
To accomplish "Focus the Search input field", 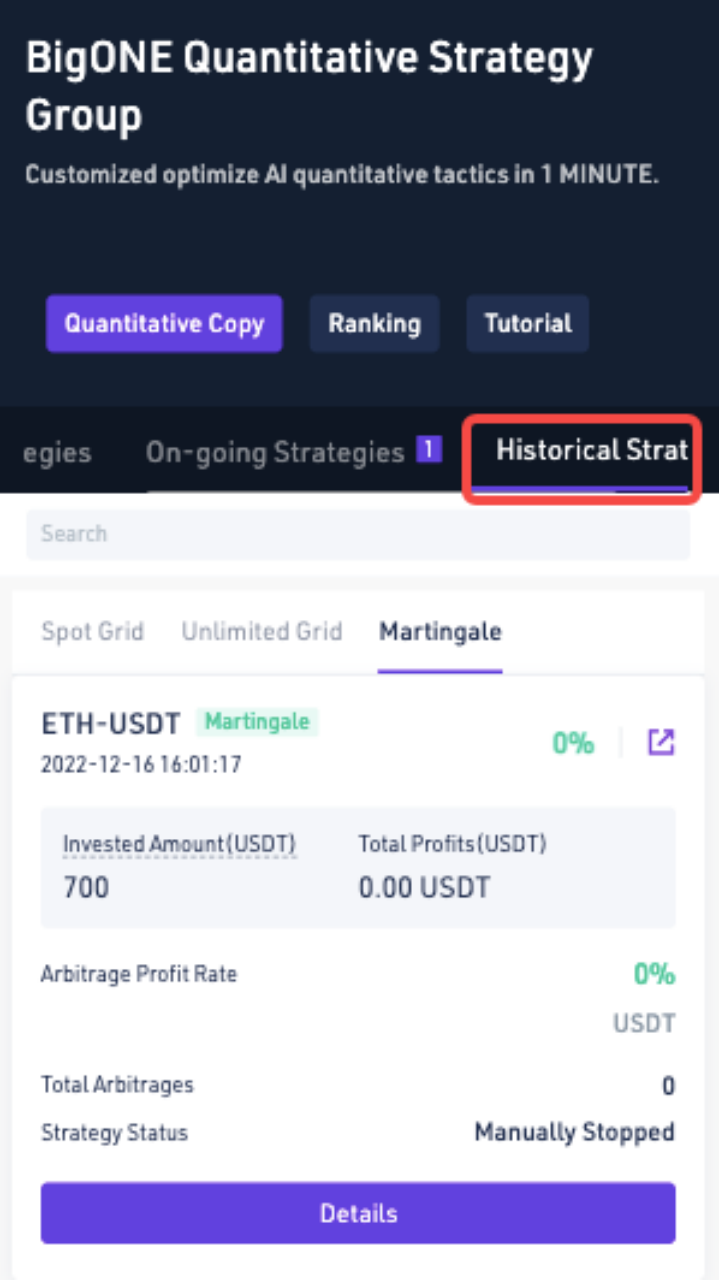I will 358,534.
